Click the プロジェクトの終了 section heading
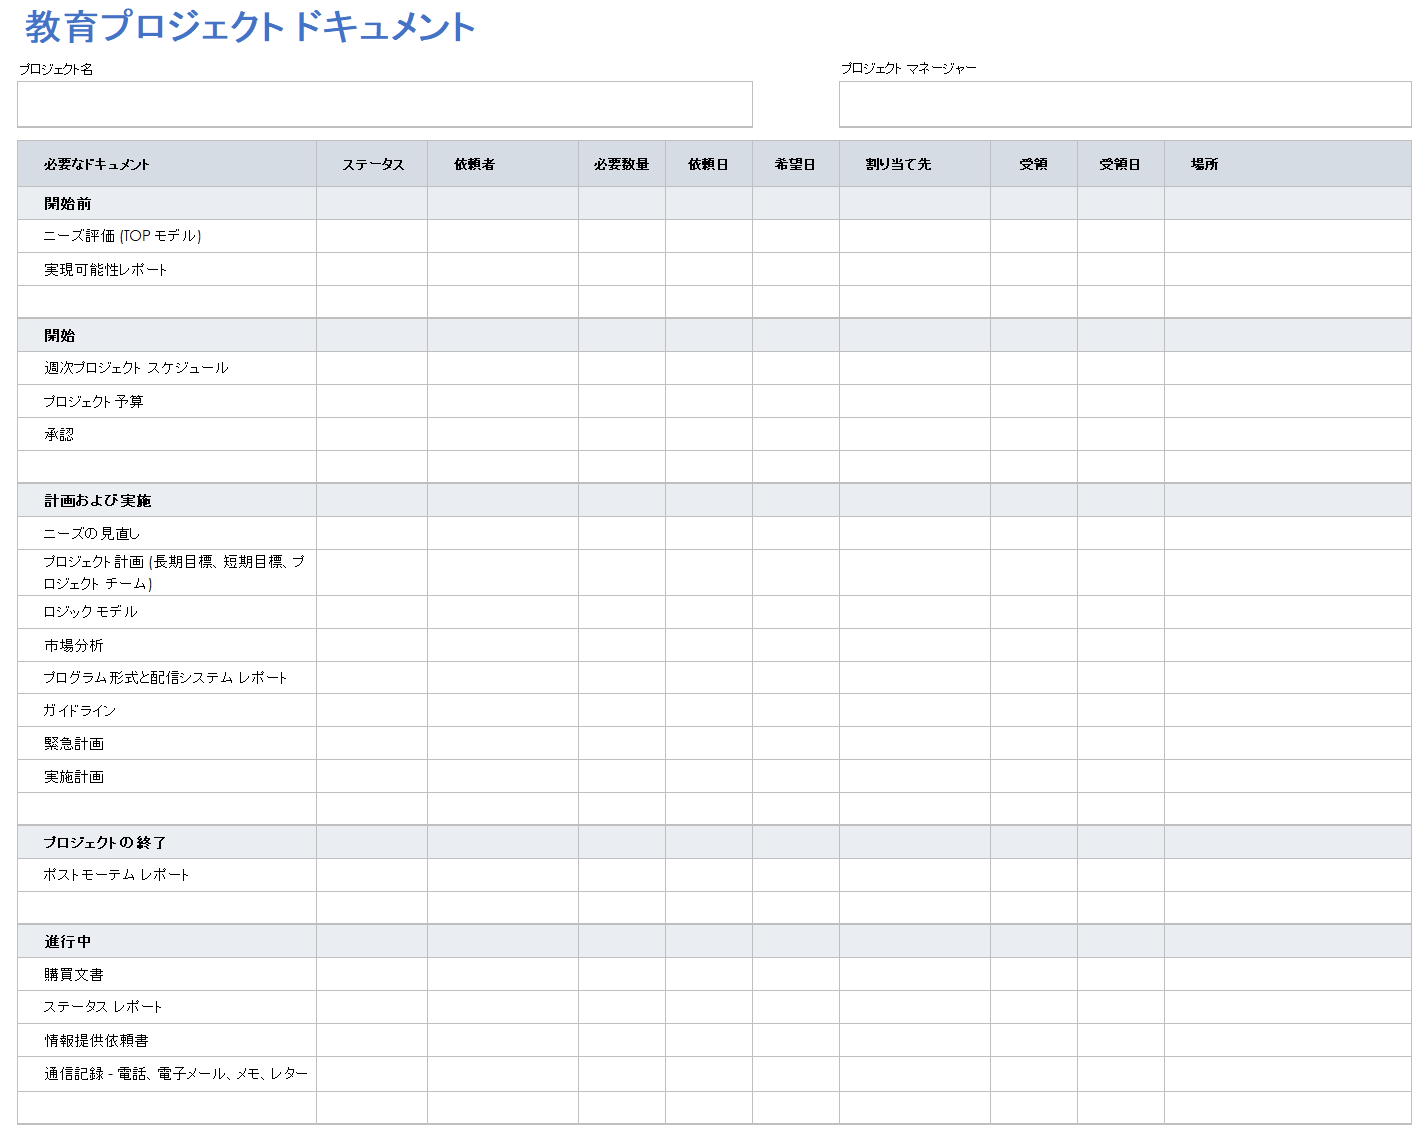Image resolution: width=1426 pixels, height=1136 pixels. [x=105, y=842]
